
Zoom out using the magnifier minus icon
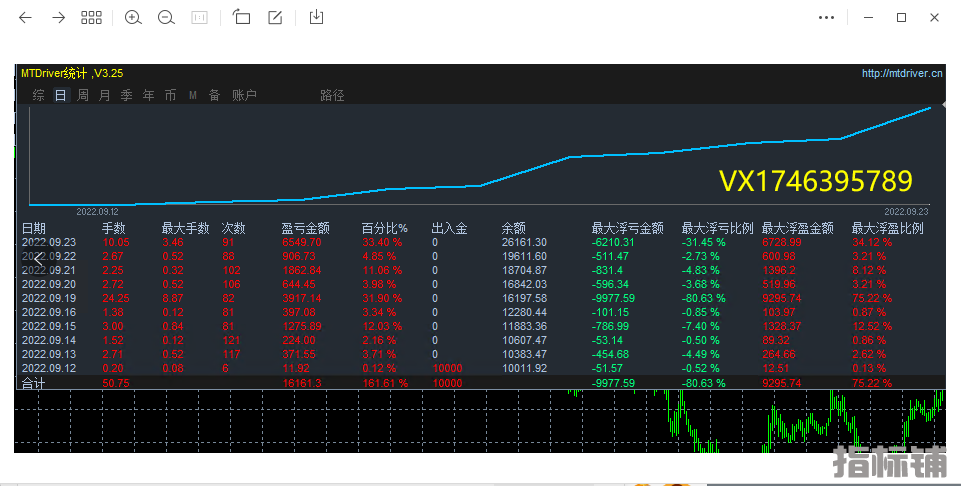[166, 17]
